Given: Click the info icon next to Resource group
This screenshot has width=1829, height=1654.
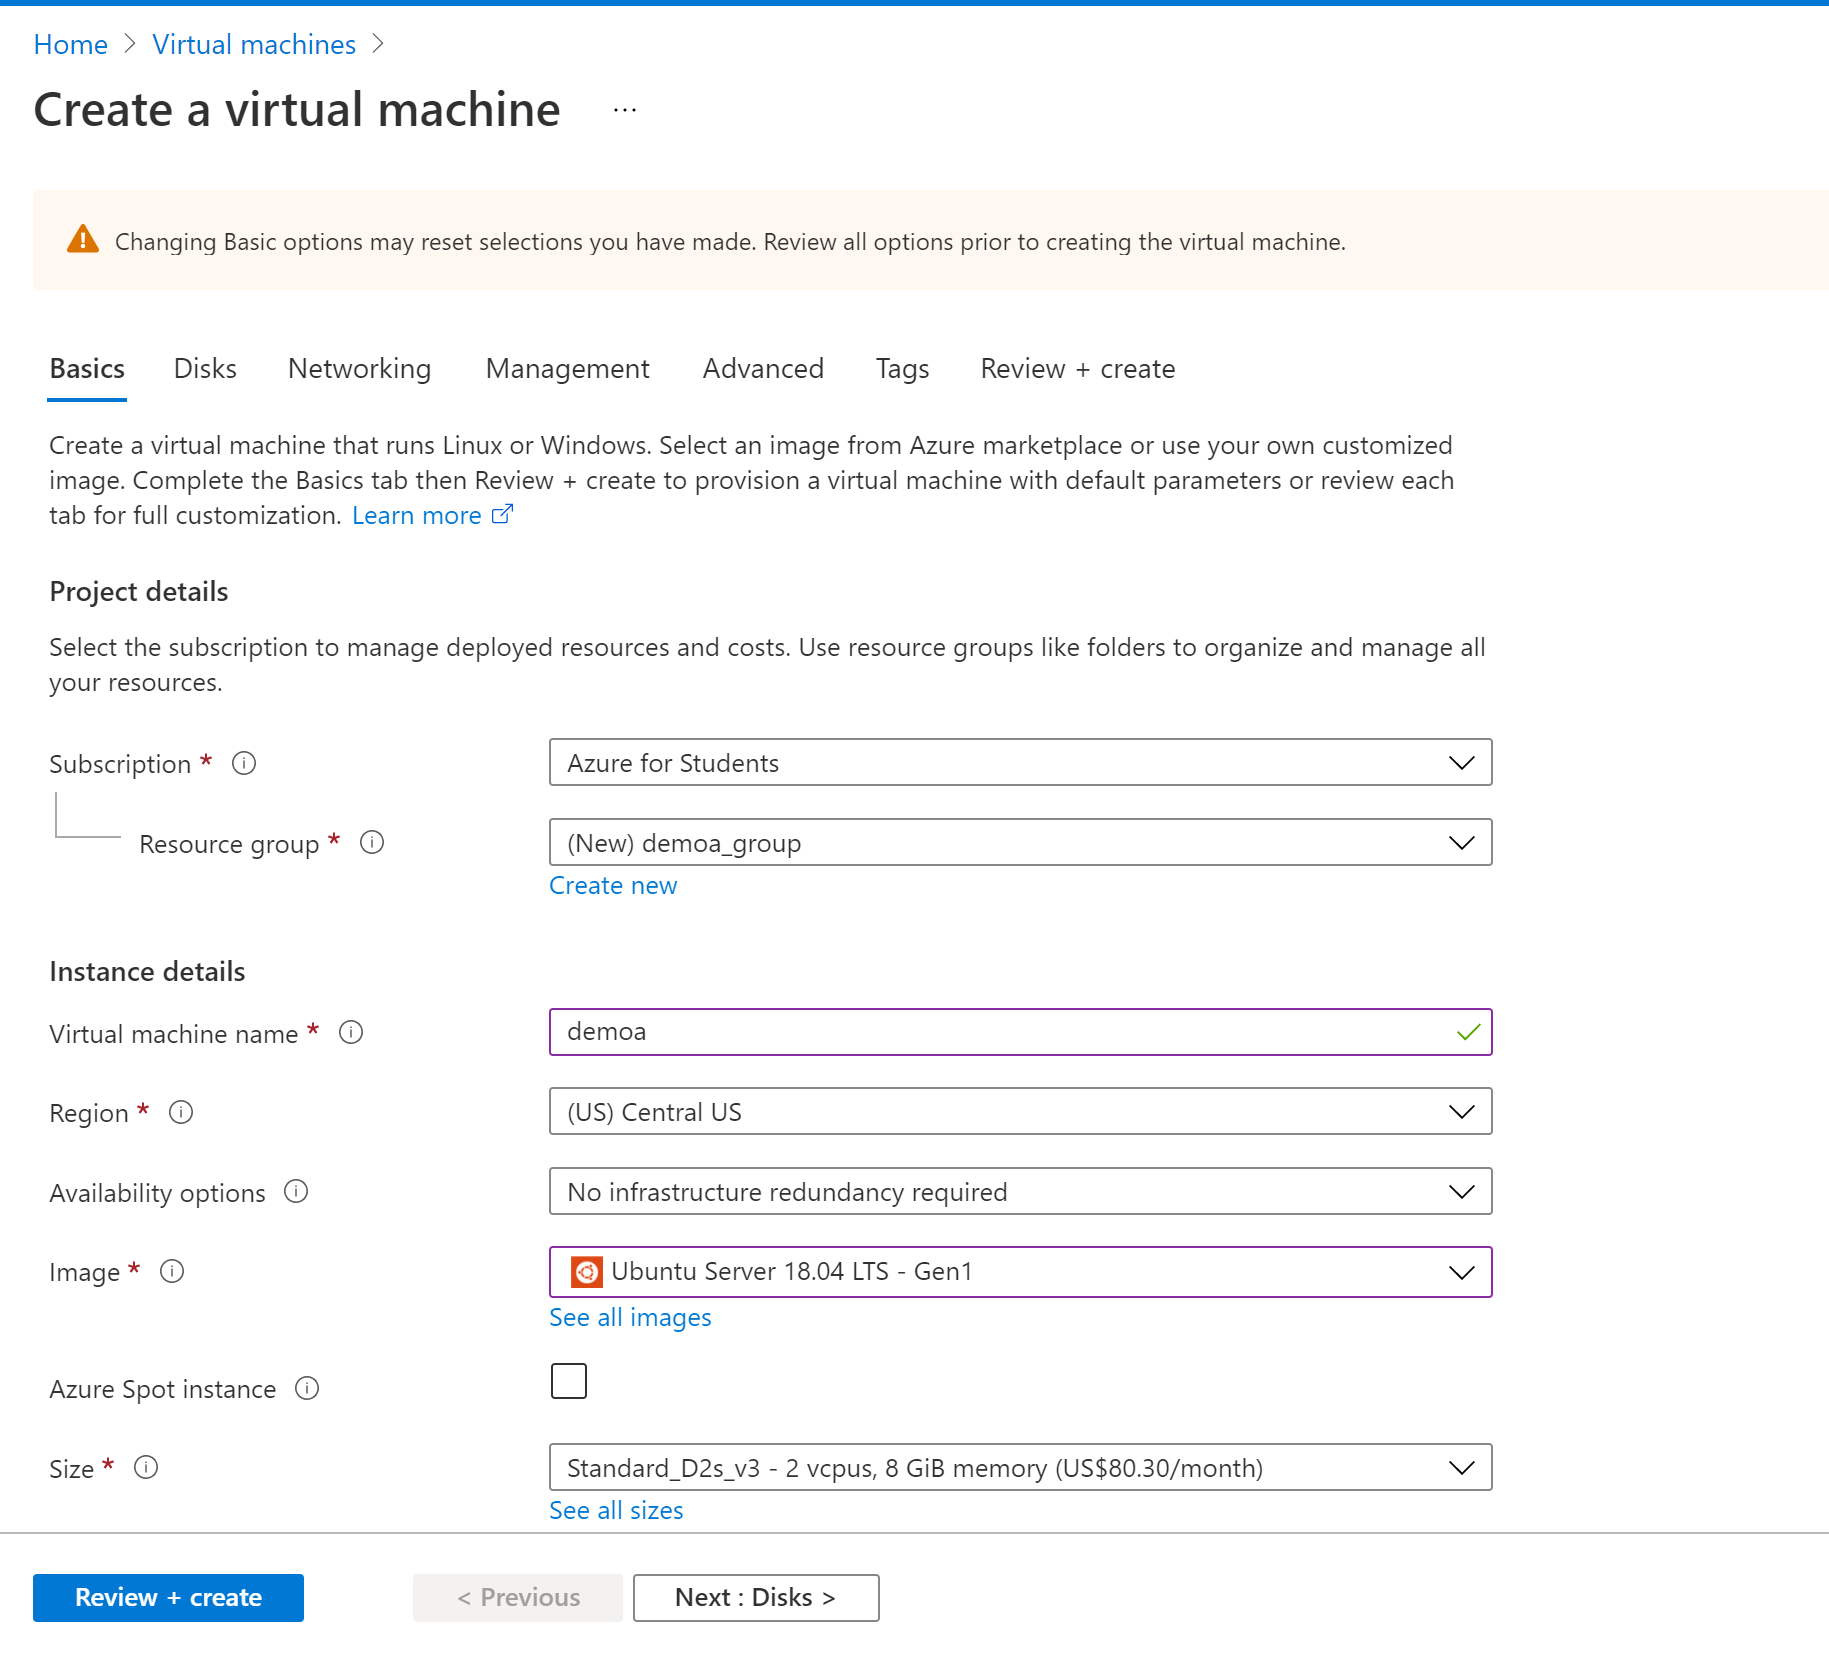Looking at the screenshot, I should point(372,842).
